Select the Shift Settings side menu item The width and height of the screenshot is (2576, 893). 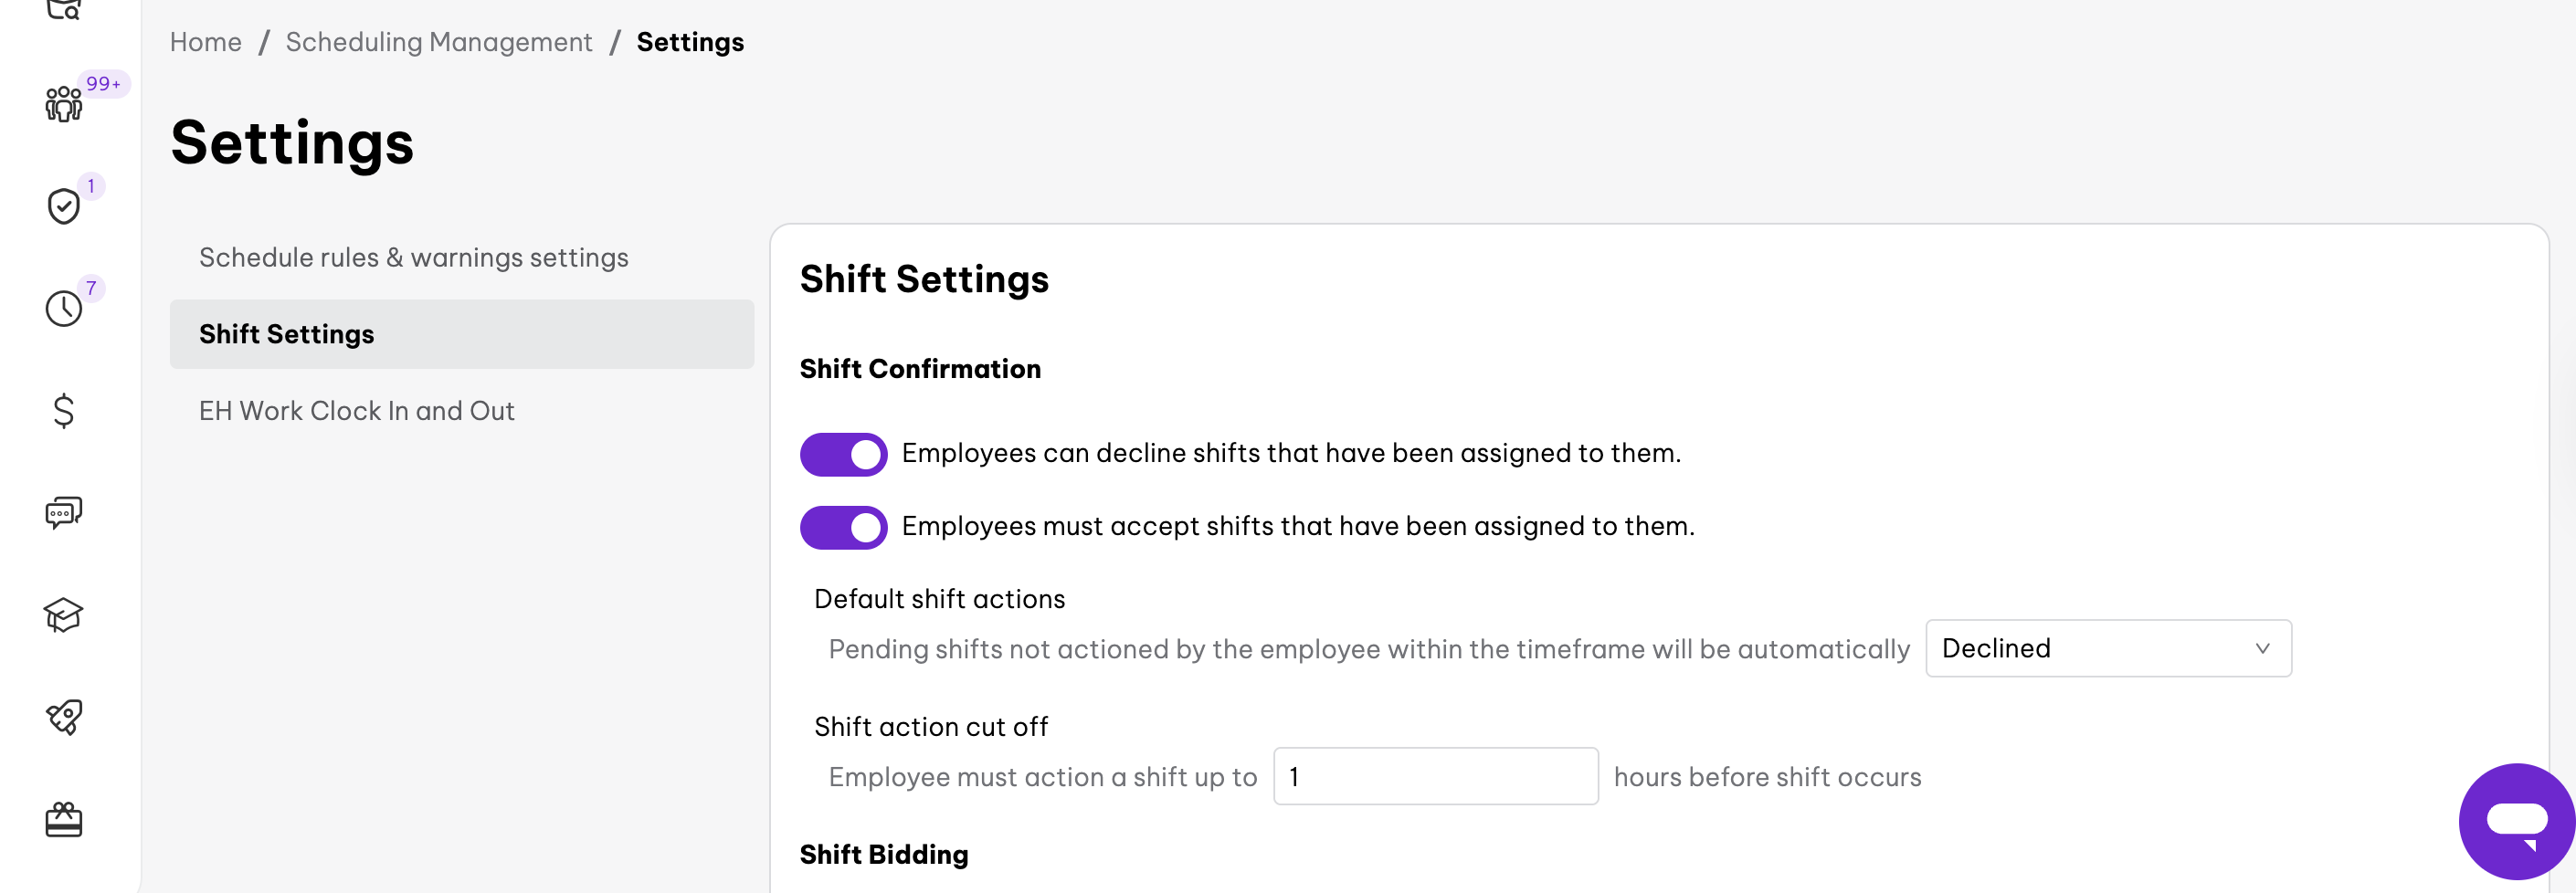click(x=286, y=334)
